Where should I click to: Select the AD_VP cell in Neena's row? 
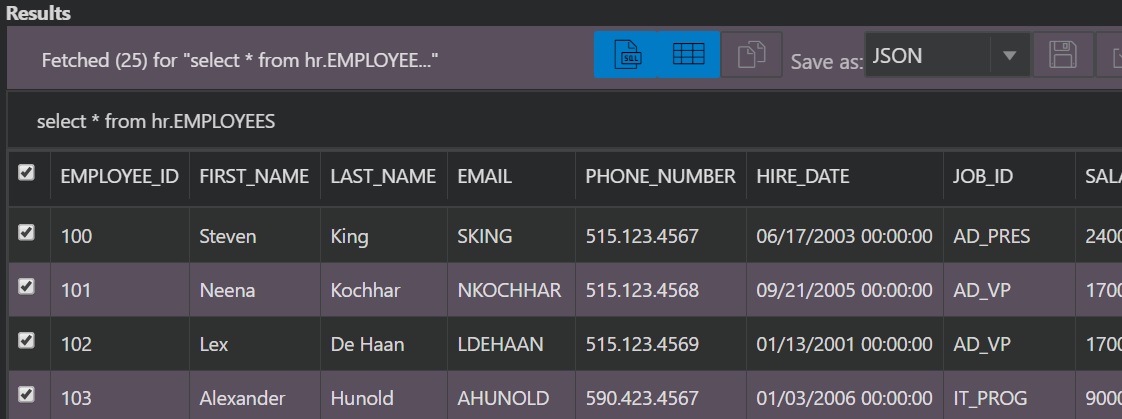[1009, 290]
